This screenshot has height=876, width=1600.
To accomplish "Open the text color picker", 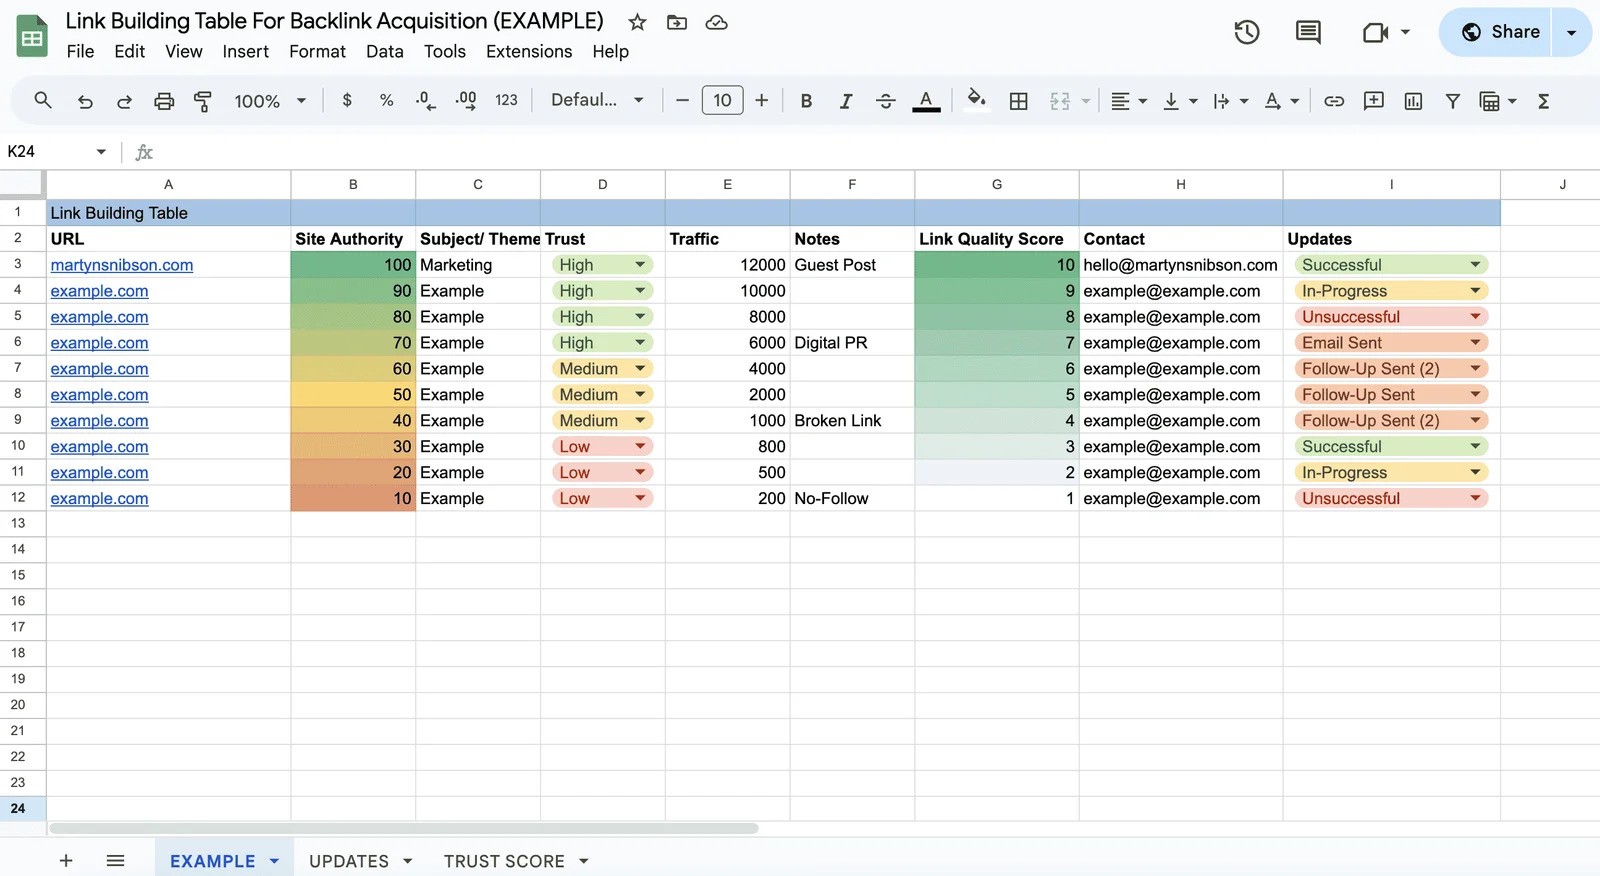I will coord(926,101).
